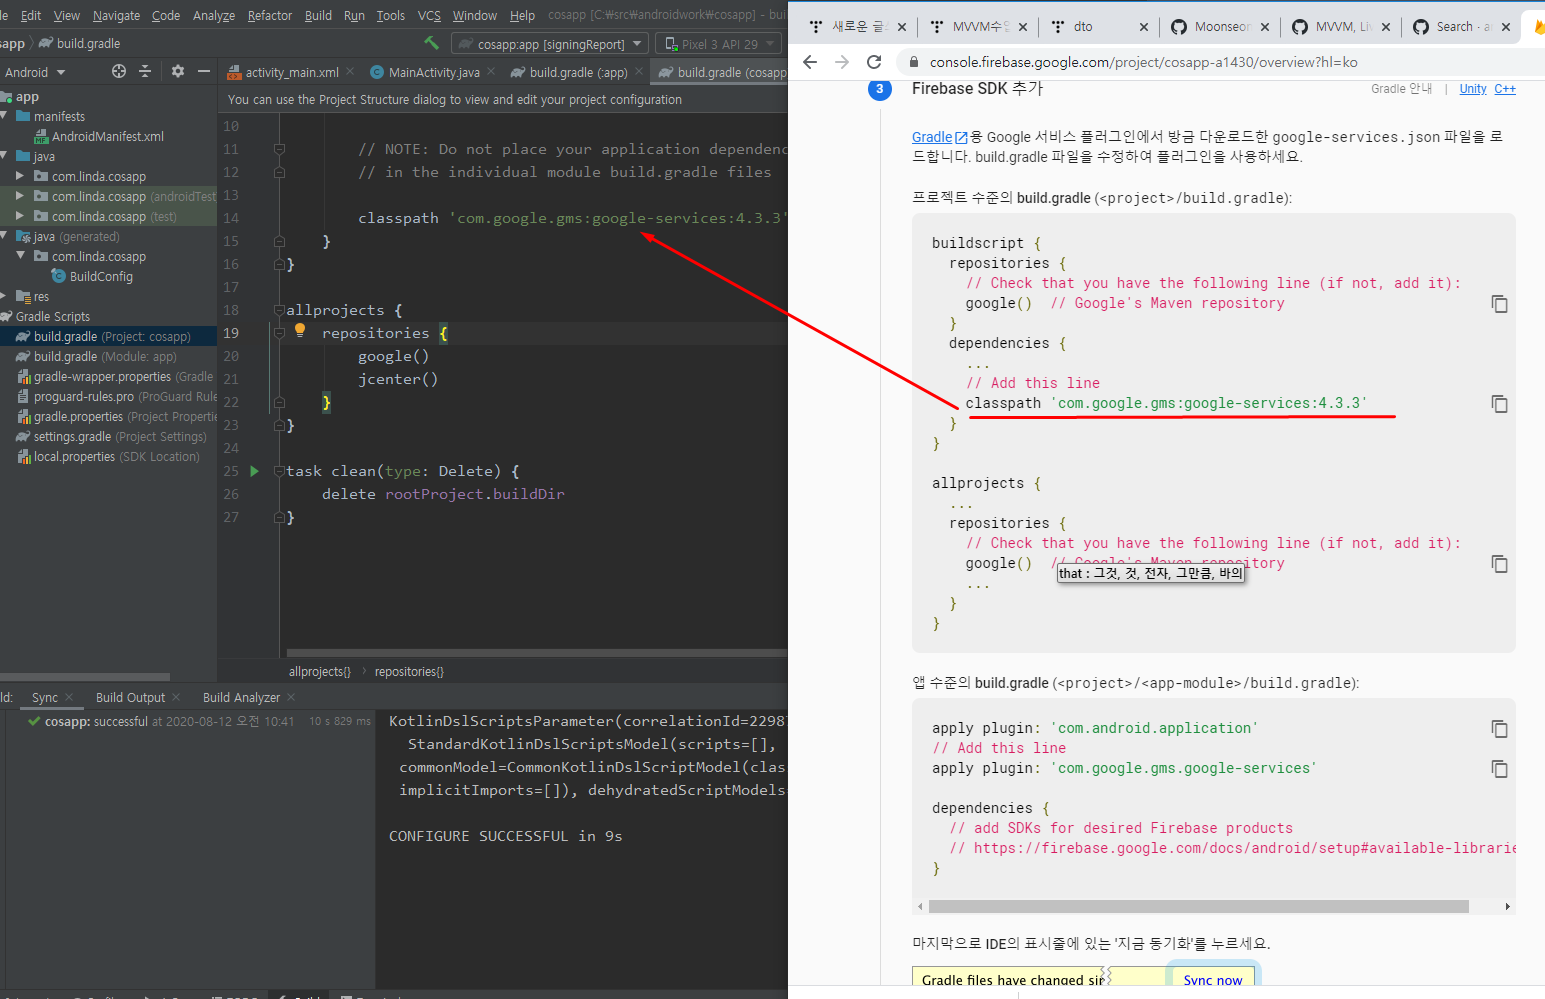
Task: Click the Unity link in the SDK header
Action: 1473,89
